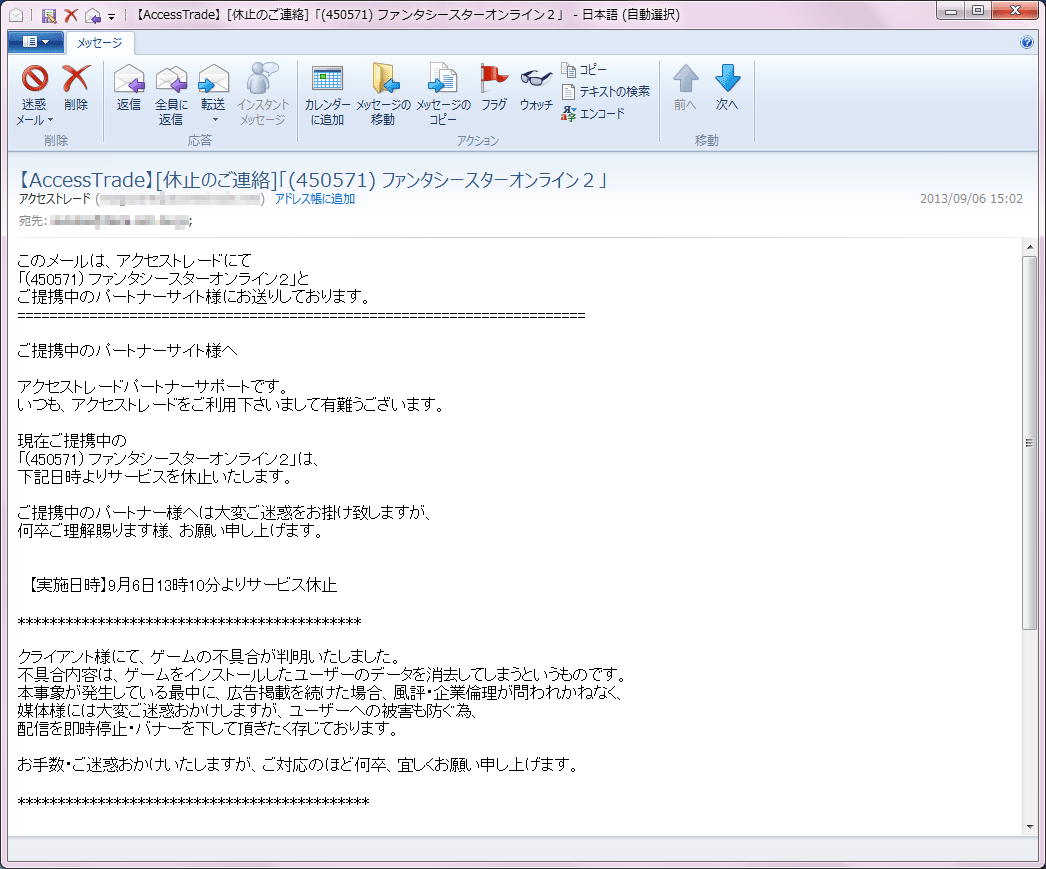Click the line starting 媒体様には大変ご迷惑

[247, 711]
